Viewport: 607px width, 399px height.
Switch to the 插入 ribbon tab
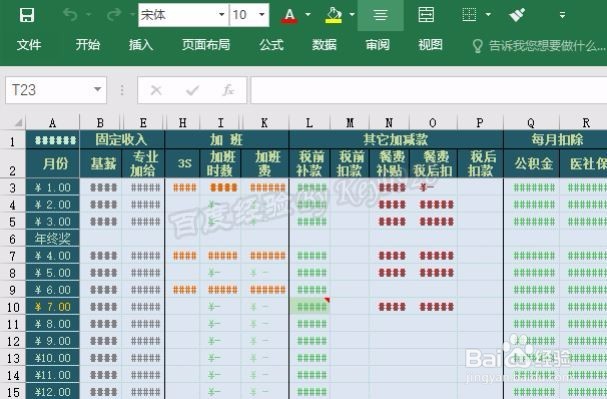141,45
